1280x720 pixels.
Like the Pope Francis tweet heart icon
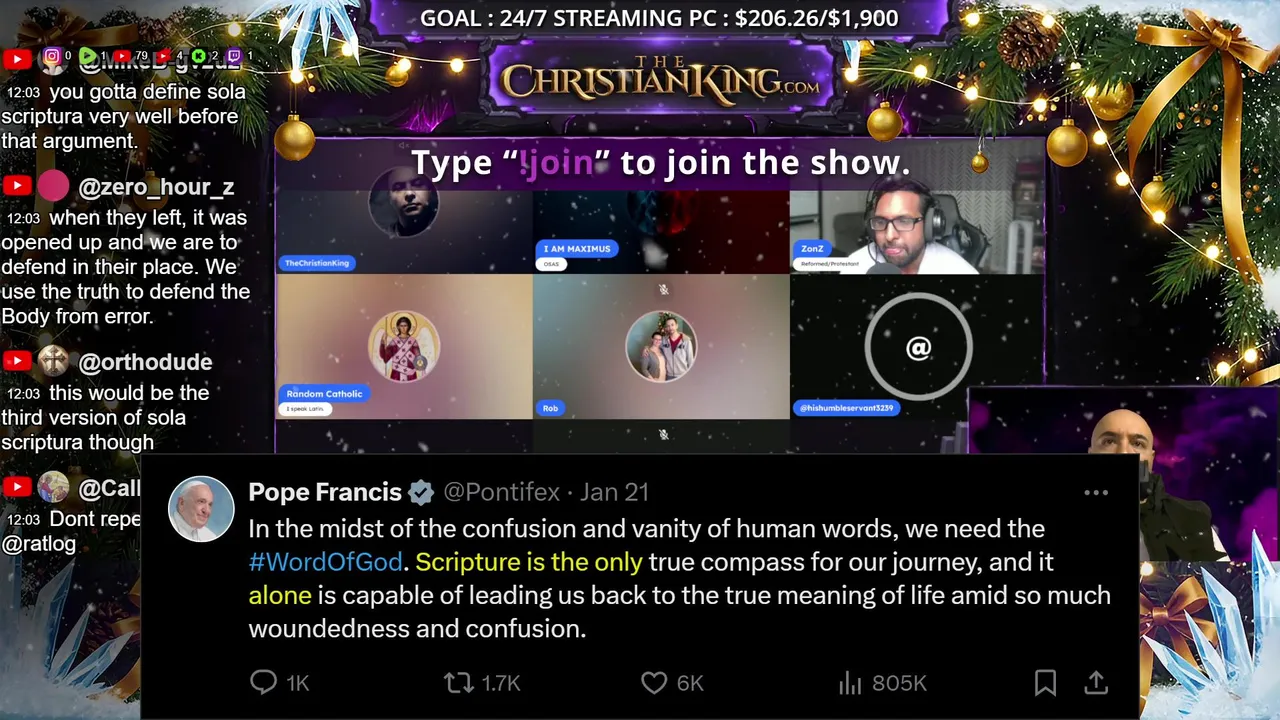tap(654, 683)
